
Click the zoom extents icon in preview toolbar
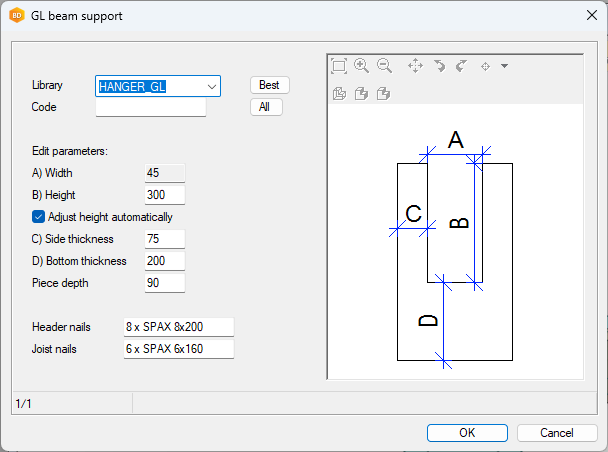click(x=339, y=66)
